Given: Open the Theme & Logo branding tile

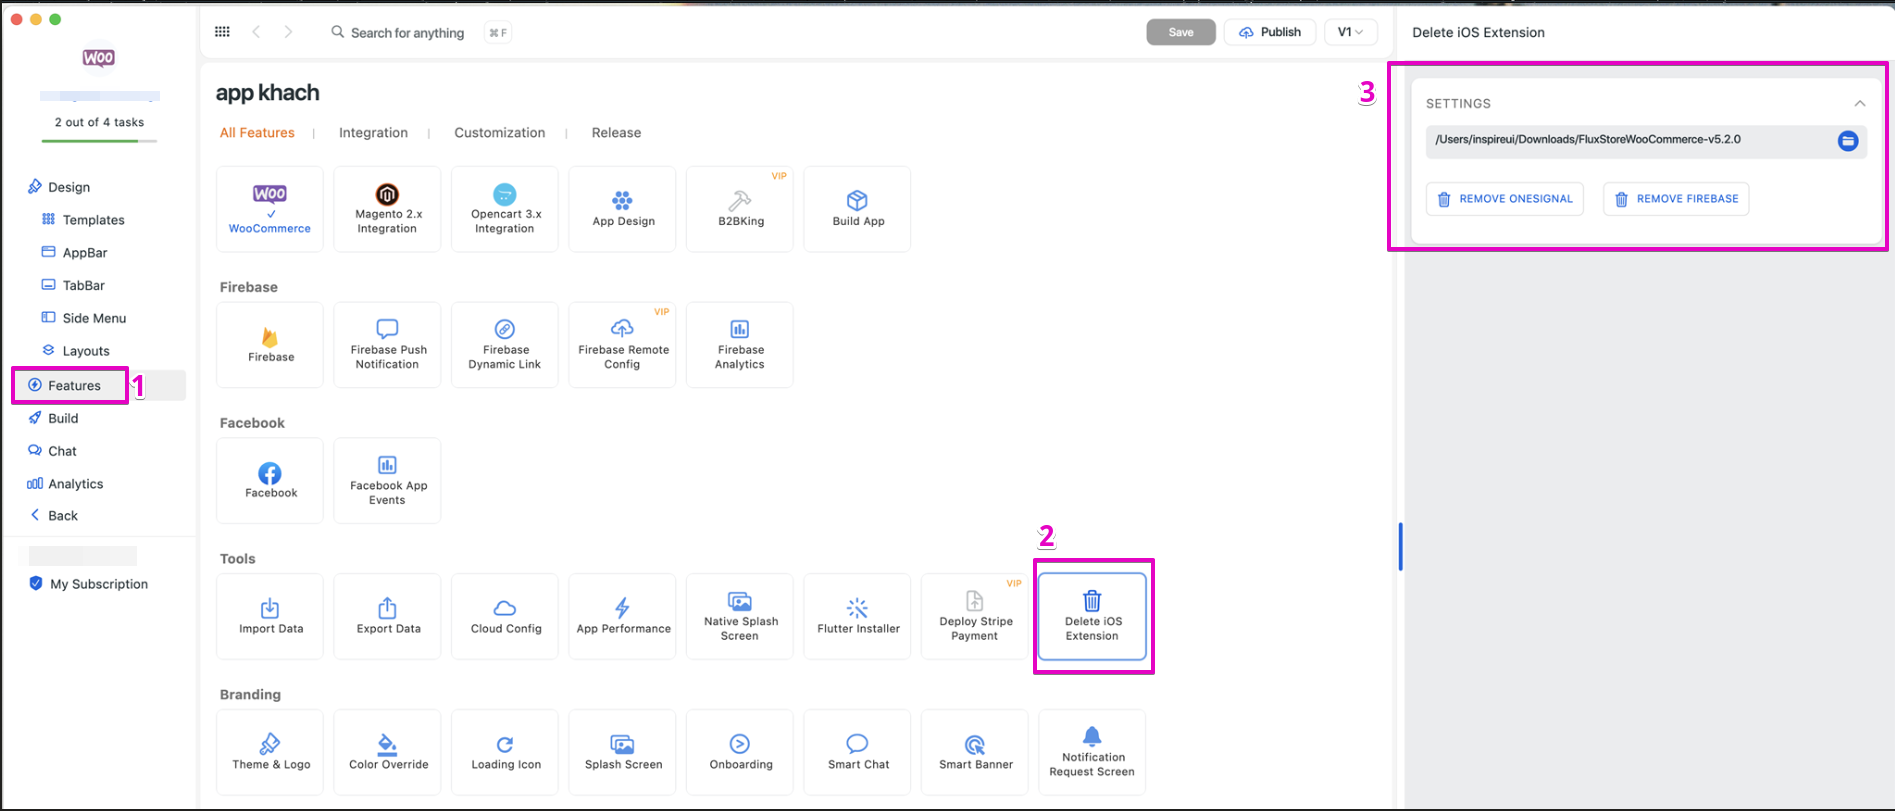Looking at the screenshot, I should tap(270, 752).
